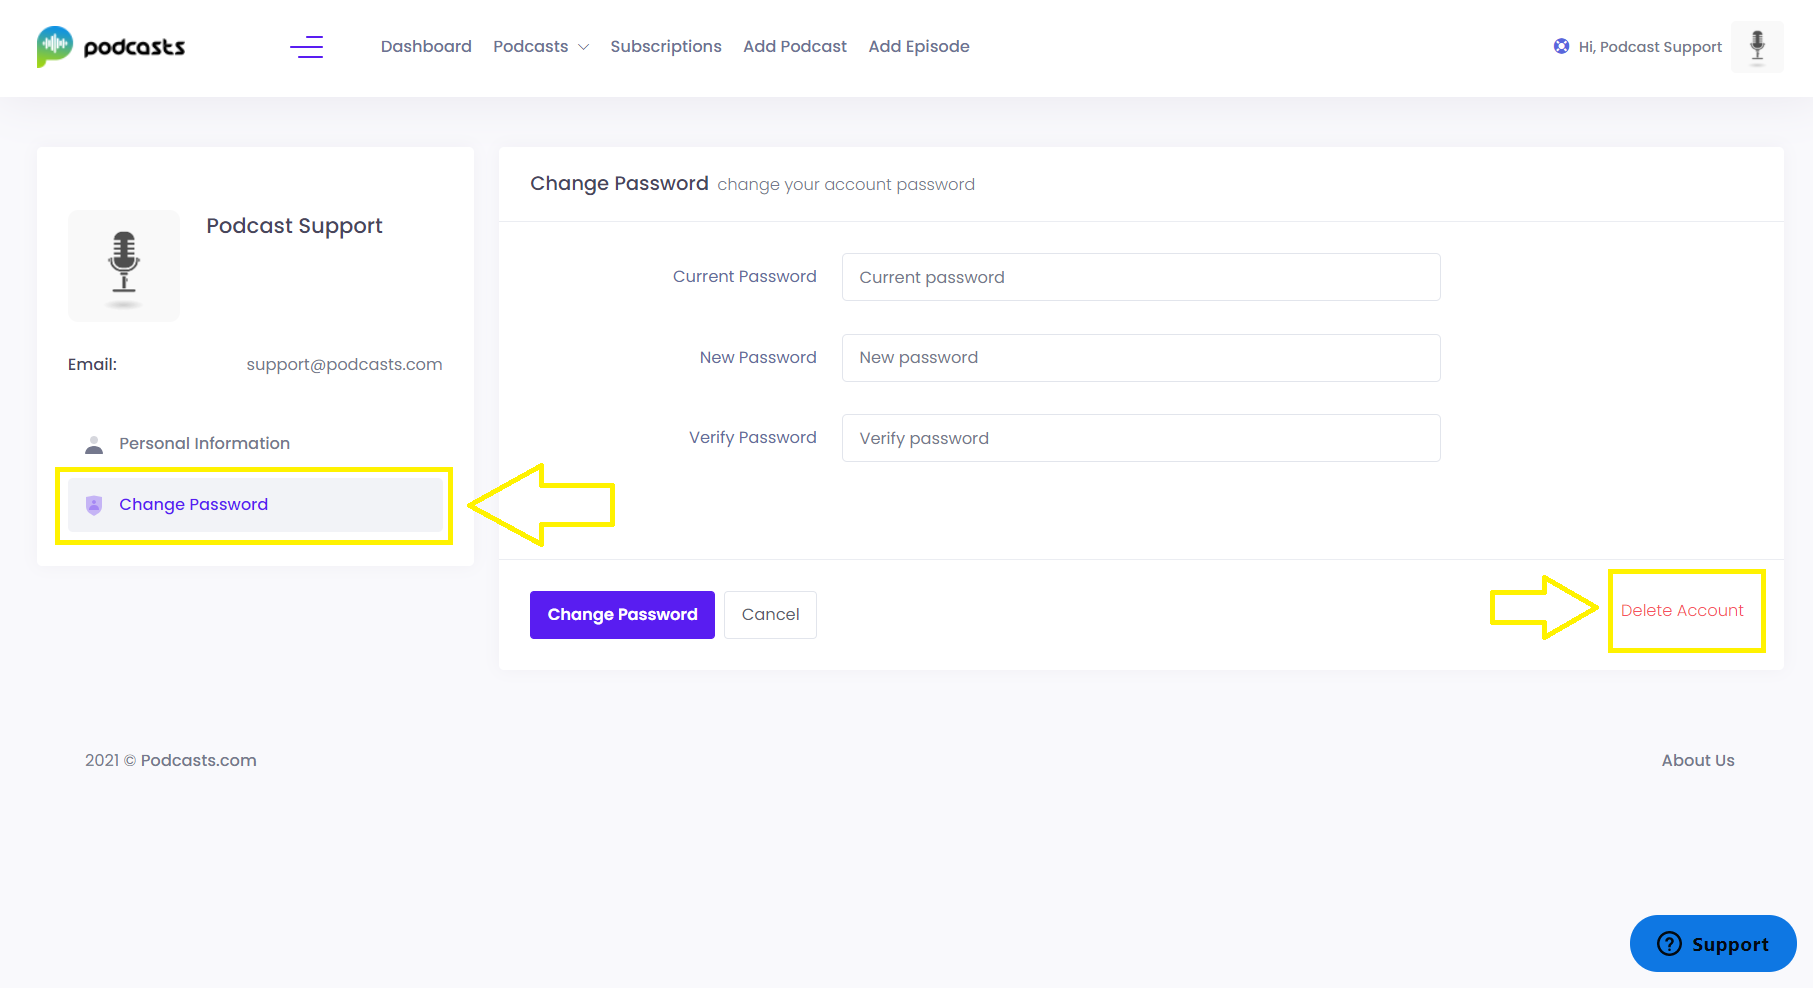Viewport: 1813px width, 988px height.
Task: Click the Current Password field label
Action: tap(744, 276)
